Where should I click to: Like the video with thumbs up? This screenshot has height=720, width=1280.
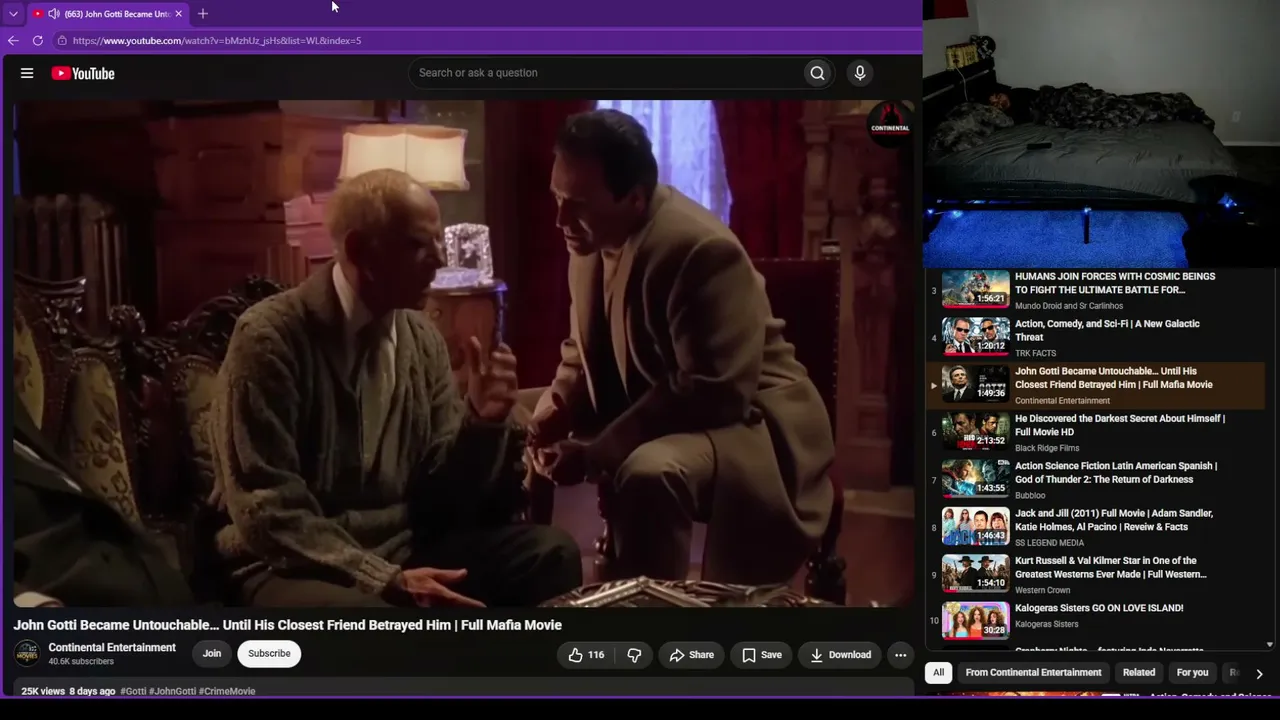pyautogui.click(x=586, y=655)
